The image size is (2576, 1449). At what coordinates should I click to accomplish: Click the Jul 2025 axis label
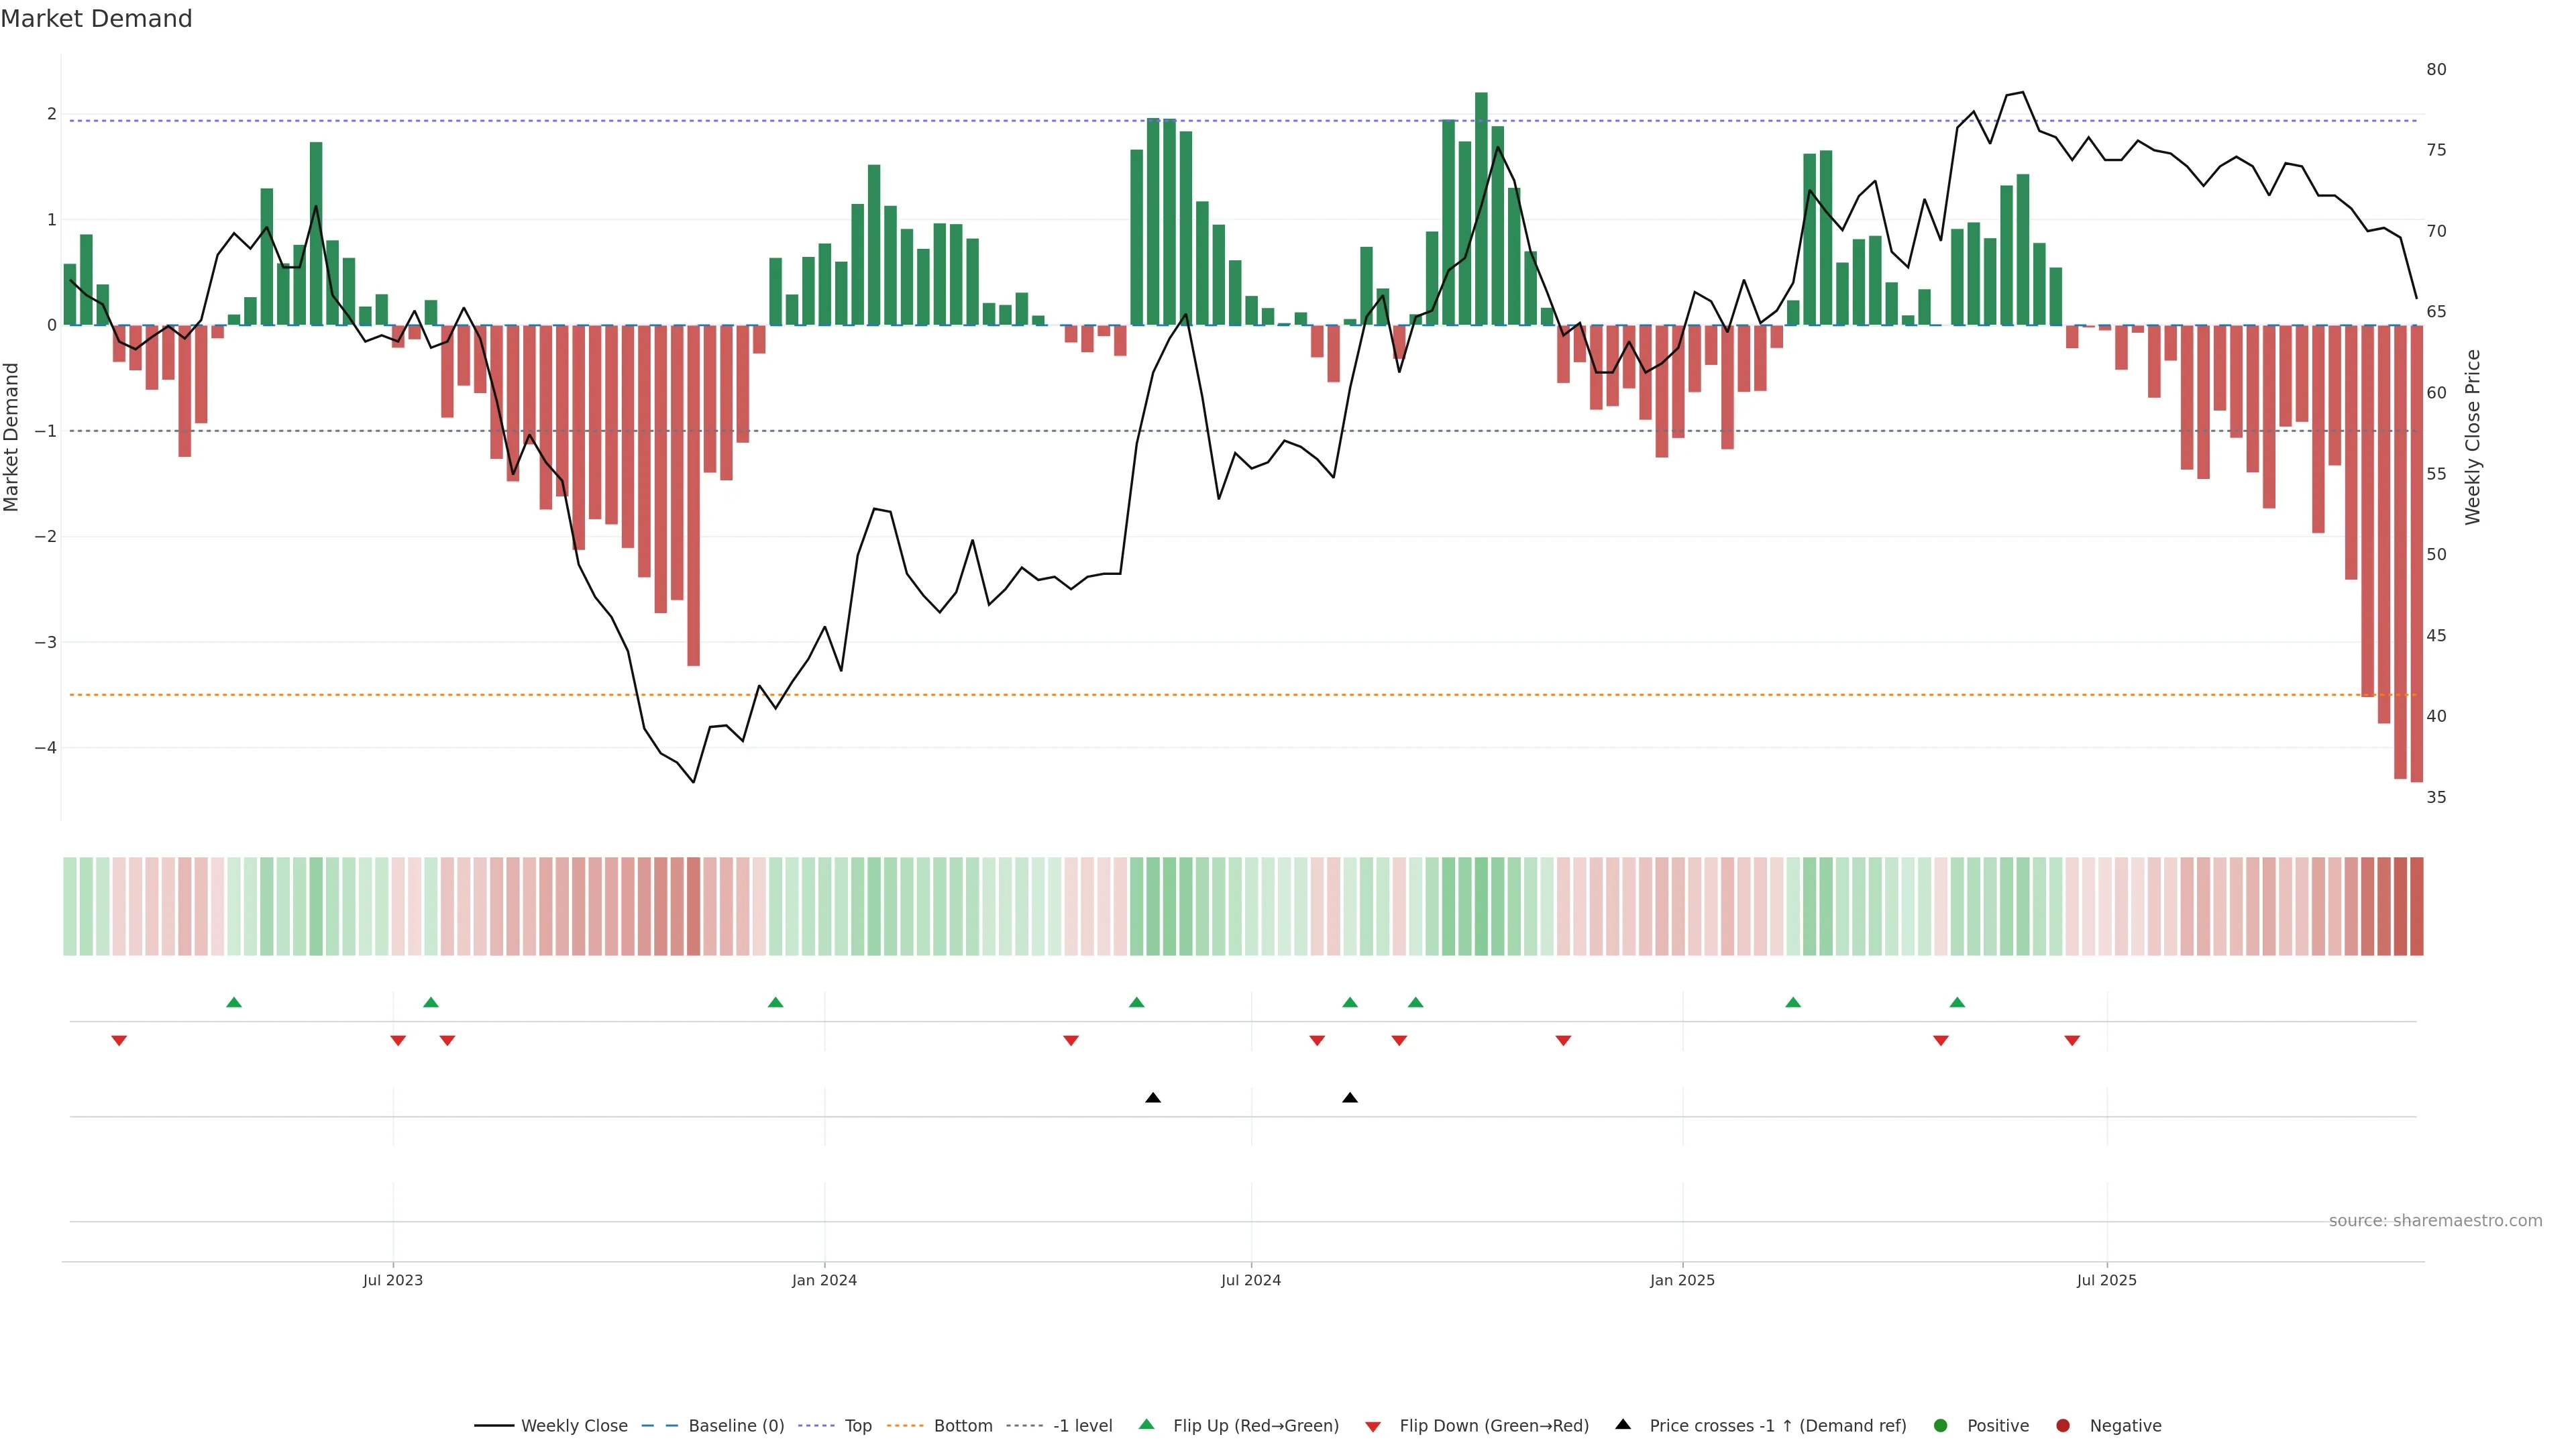coord(2106,1280)
